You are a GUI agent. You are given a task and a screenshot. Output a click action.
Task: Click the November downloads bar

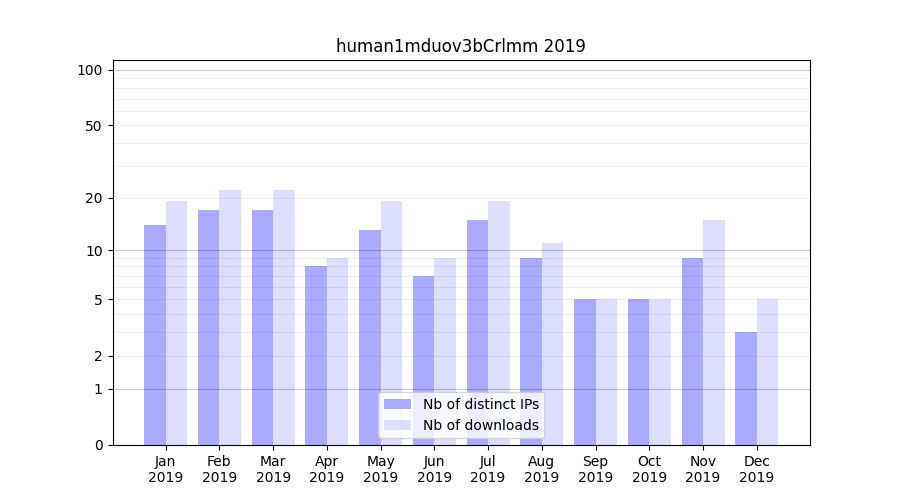[x=714, y=333]
